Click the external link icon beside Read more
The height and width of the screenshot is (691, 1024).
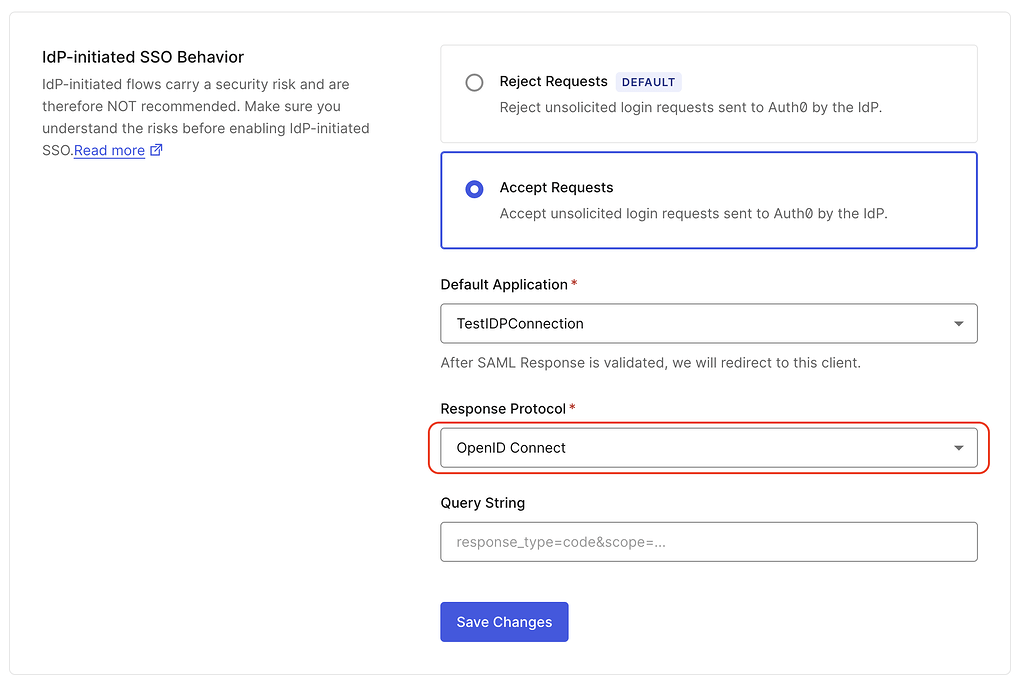coord(156,150)
